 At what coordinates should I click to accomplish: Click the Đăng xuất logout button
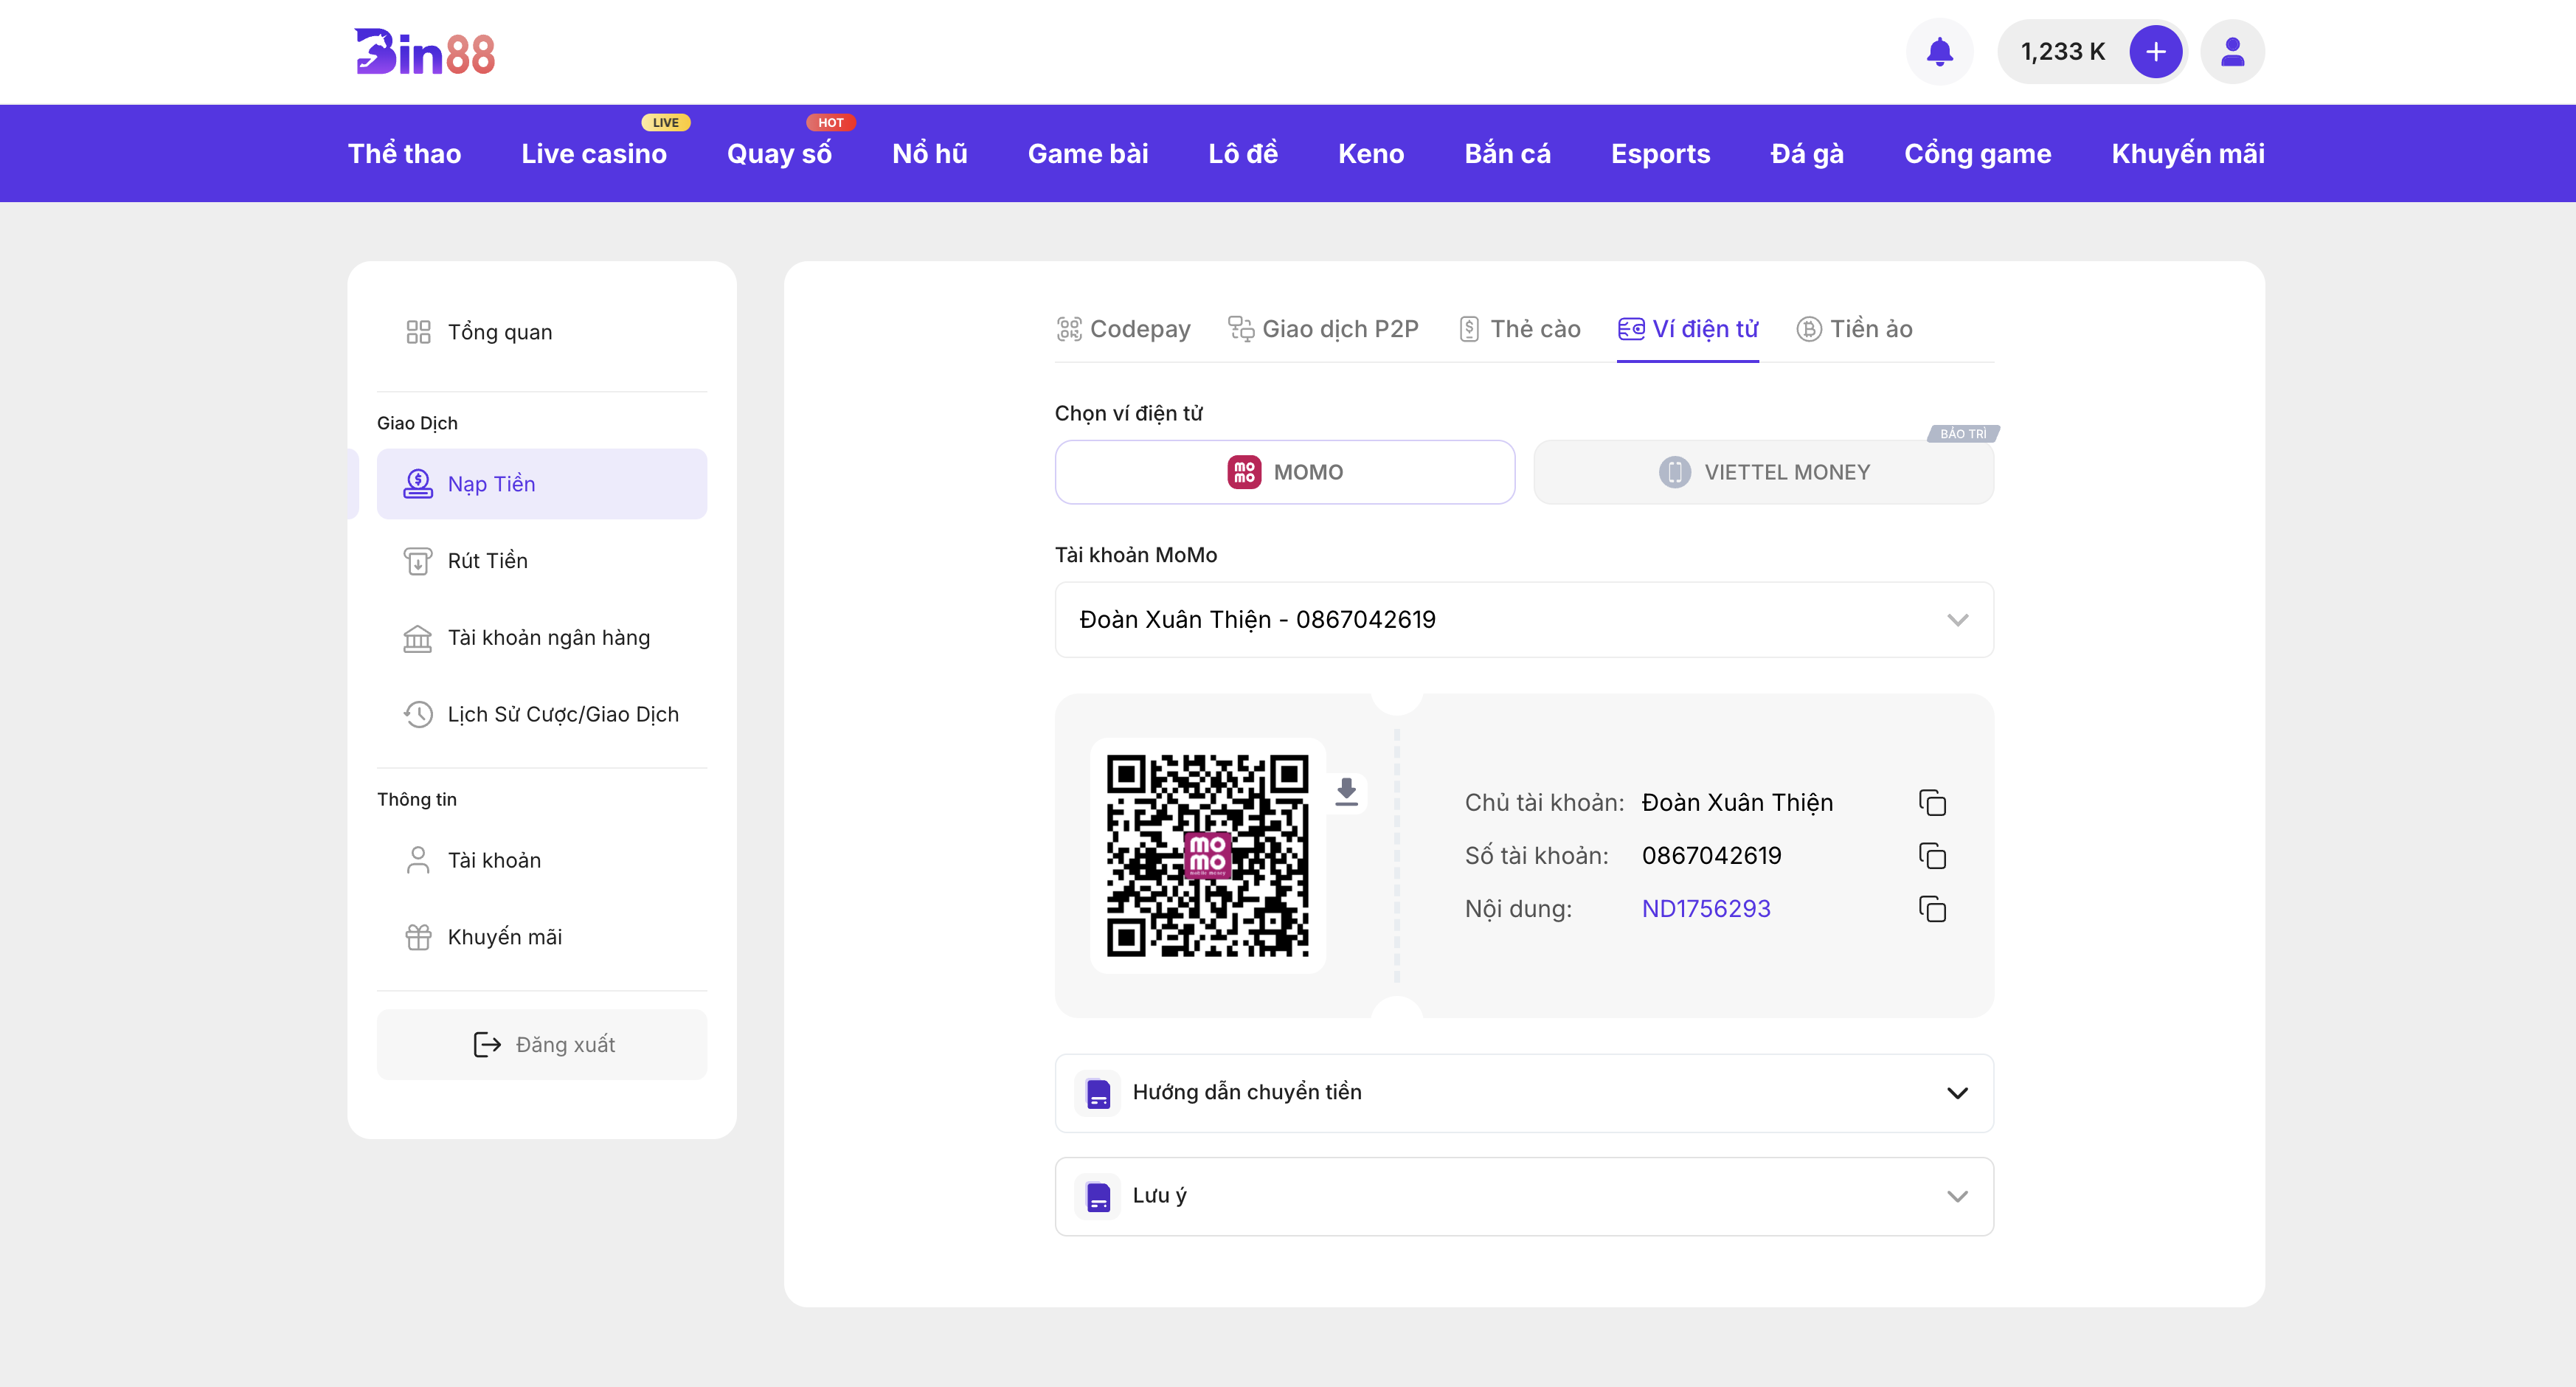541,1045
